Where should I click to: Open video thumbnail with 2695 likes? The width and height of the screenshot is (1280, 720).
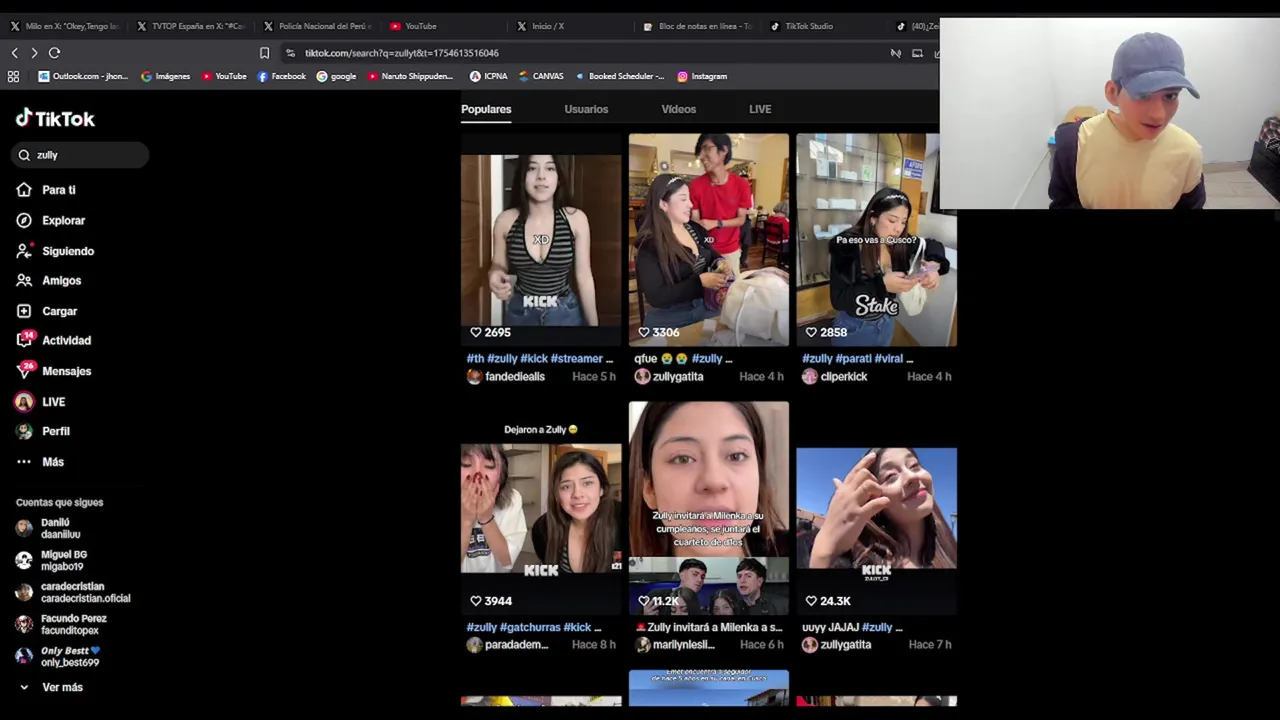pyautogui.click(x=541, y=240)
